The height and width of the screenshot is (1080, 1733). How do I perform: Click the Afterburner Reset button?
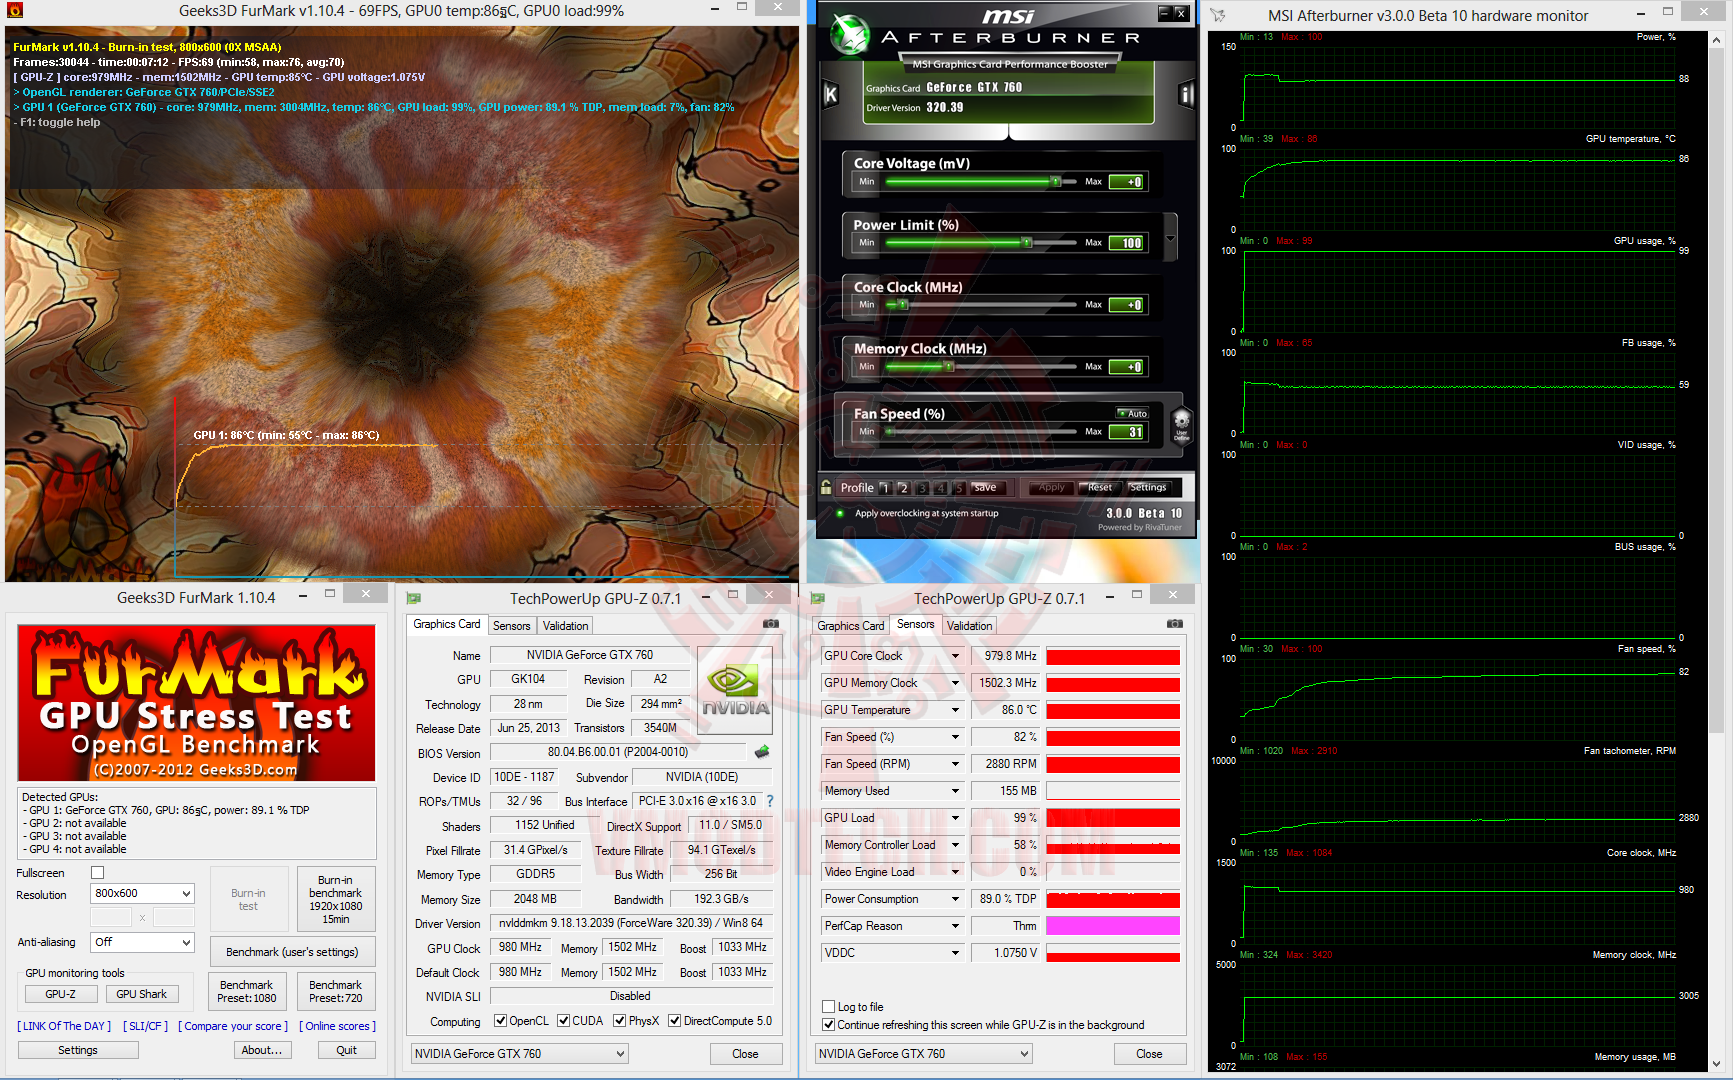1100,488
